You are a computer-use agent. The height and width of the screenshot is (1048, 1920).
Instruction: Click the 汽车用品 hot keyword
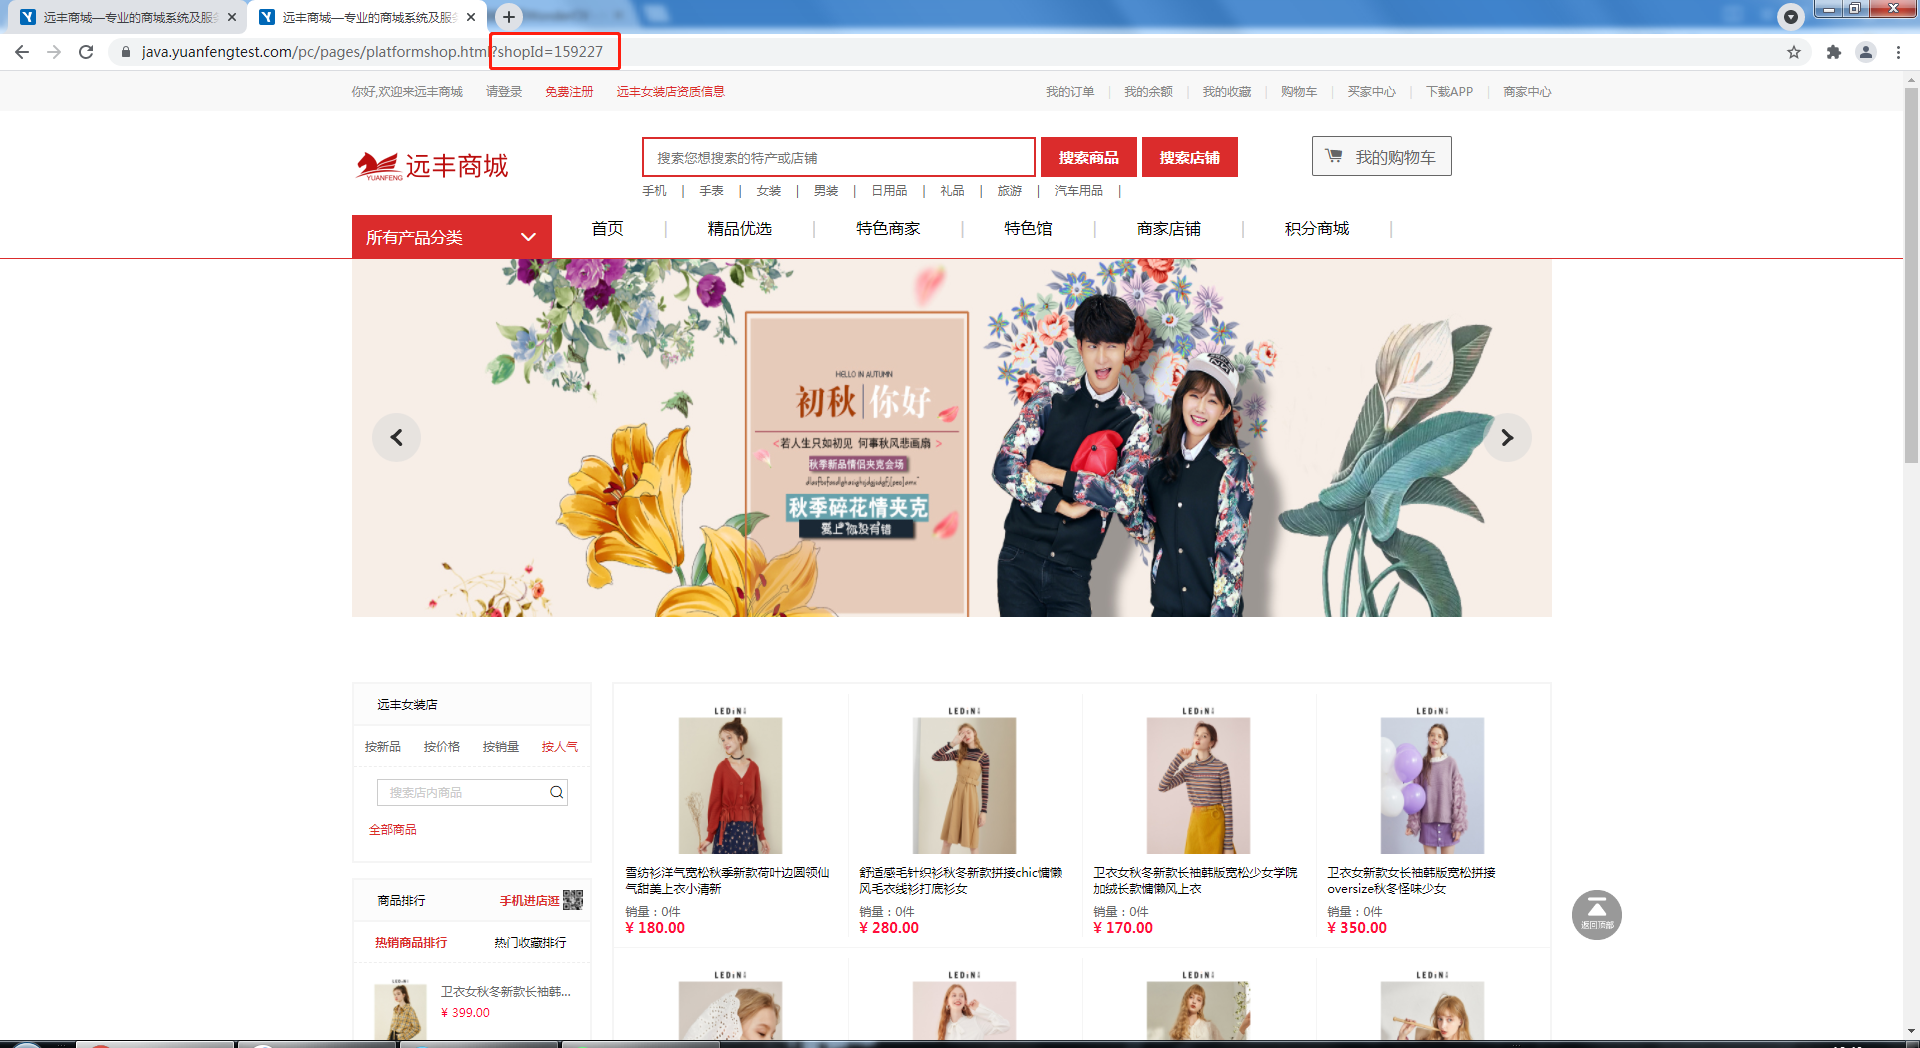click(x=1078, y=191)
